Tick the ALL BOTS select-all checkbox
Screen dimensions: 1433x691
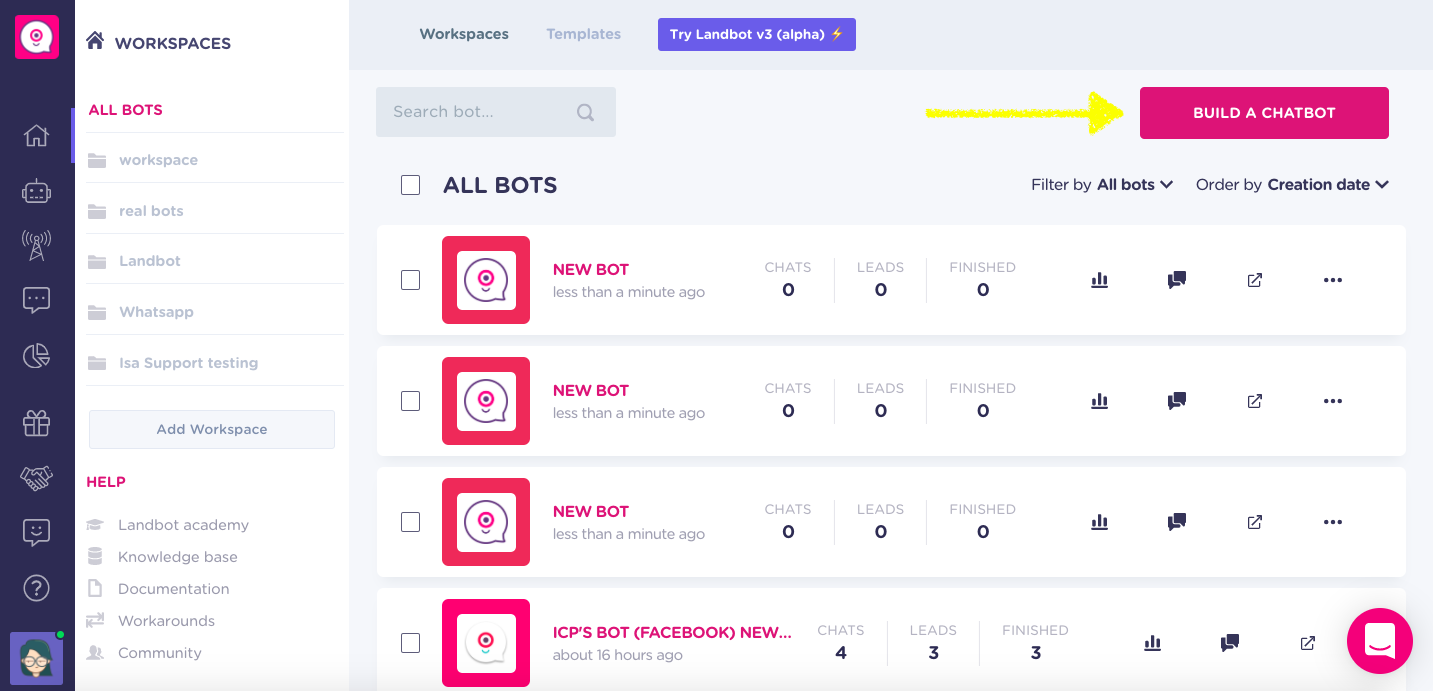point(410,185)
